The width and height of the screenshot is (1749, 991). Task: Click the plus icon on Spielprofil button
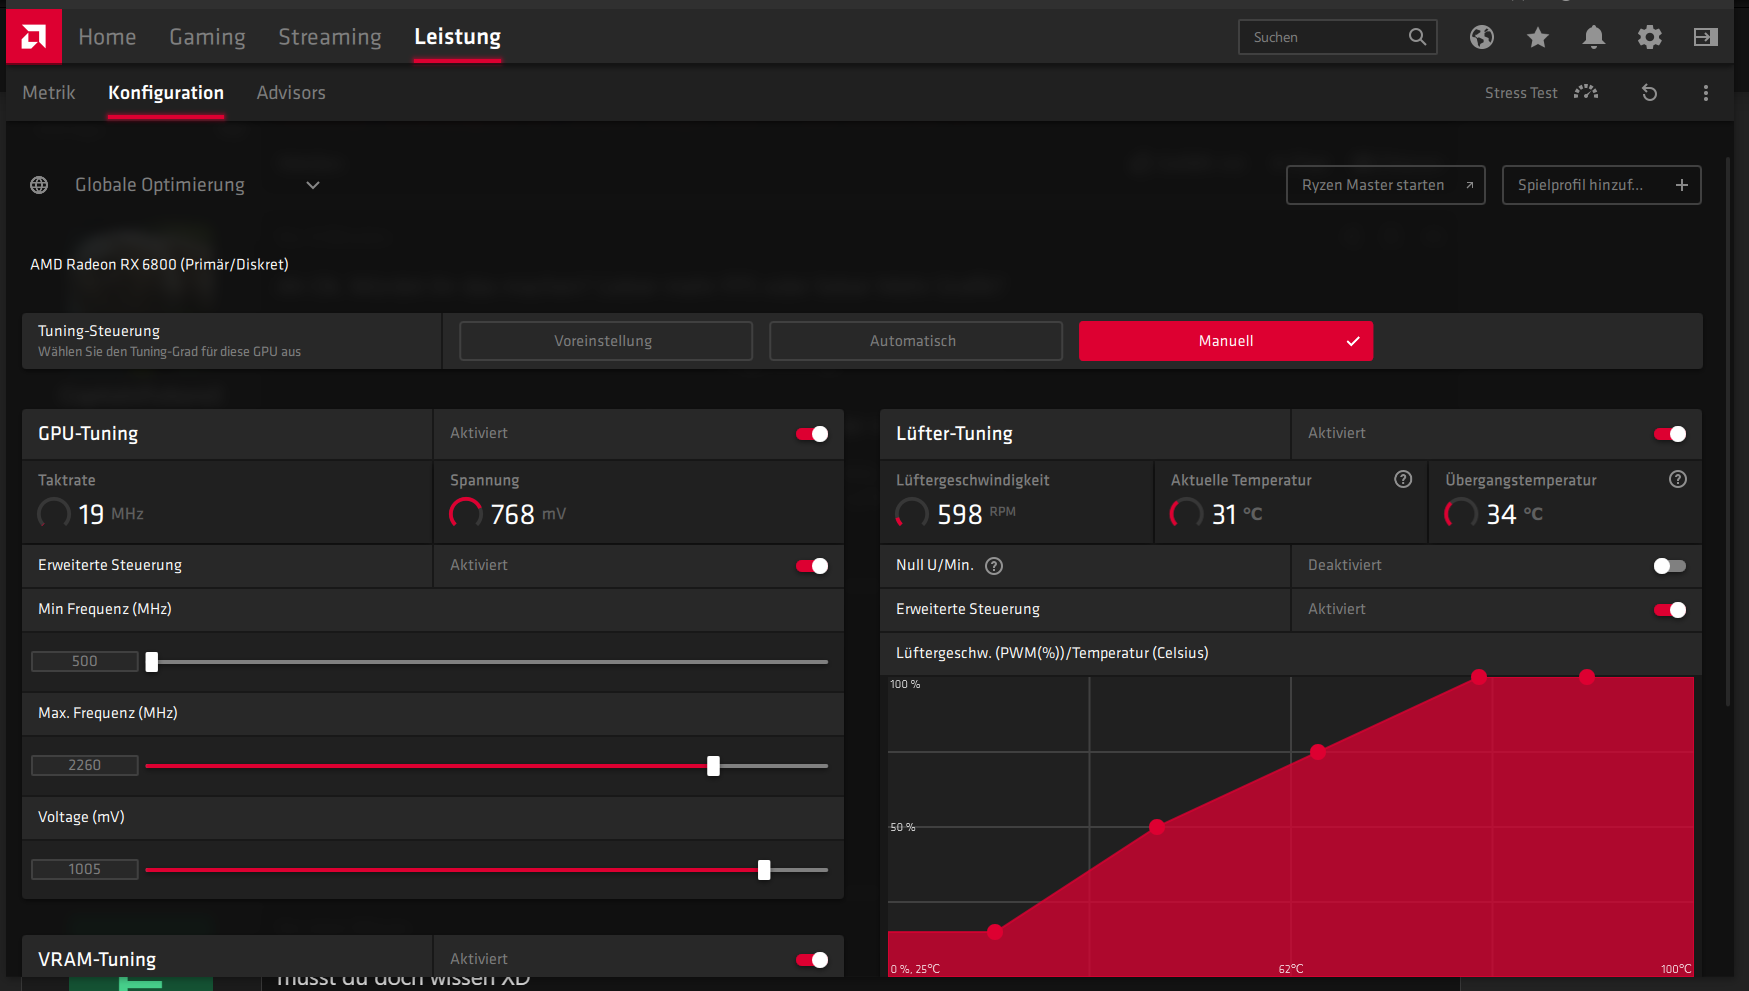[x=1682, y=185]
